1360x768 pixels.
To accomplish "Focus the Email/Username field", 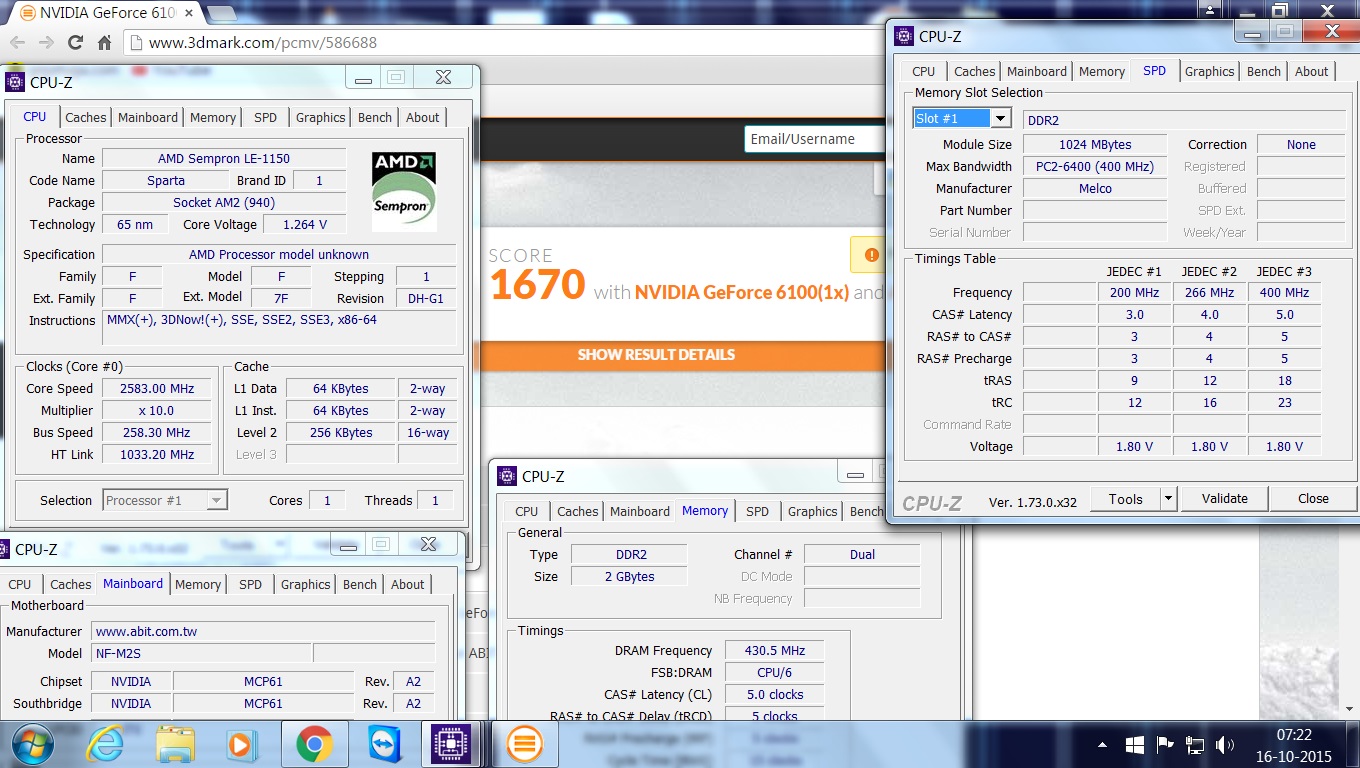I will click(814, 139).
